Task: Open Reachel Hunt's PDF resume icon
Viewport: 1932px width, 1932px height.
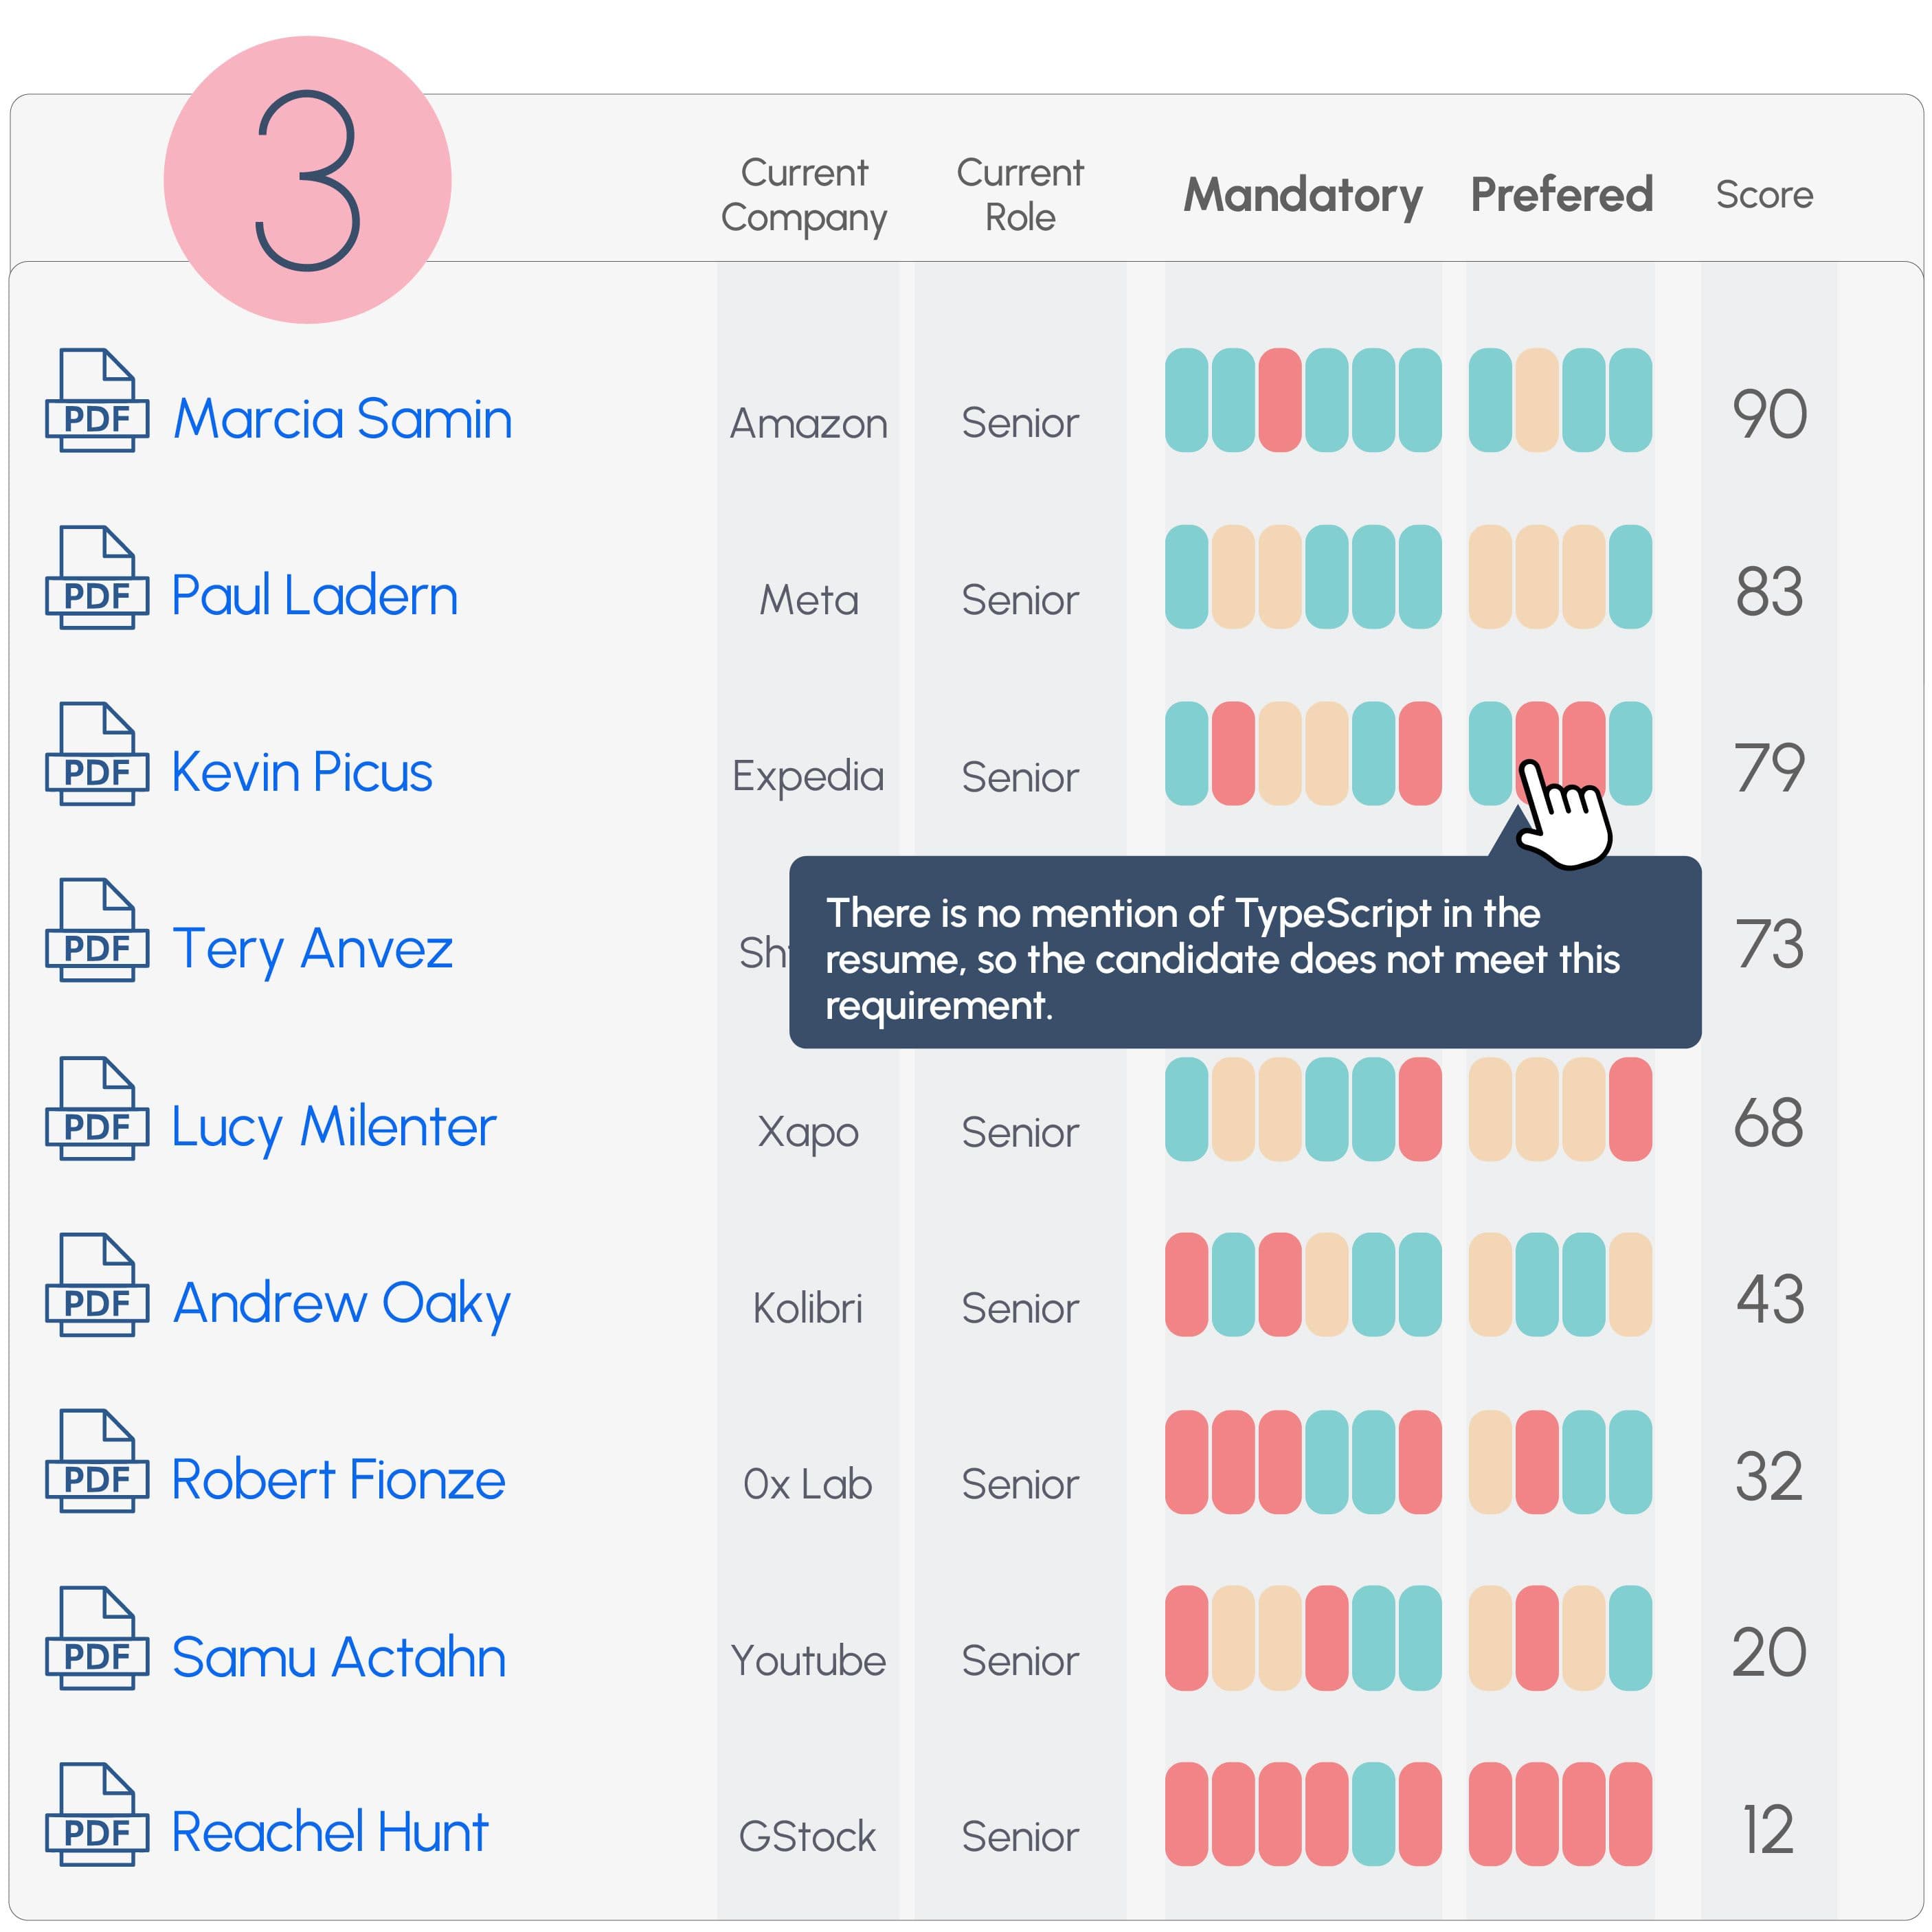Action: 96,1814
